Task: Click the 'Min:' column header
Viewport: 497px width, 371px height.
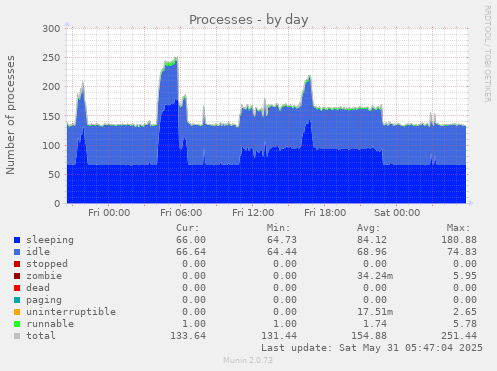Action: [x=278, y=228]
